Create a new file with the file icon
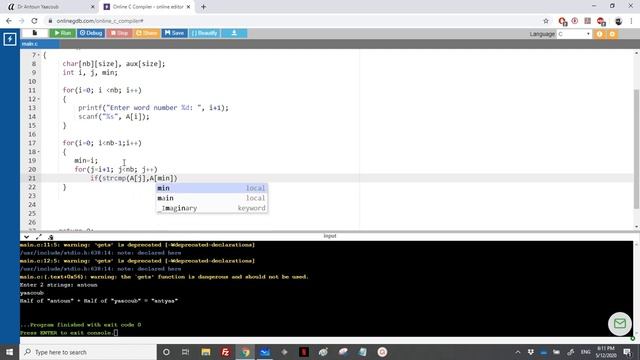The height and width of the screenshot is (360, 640). 35,33
